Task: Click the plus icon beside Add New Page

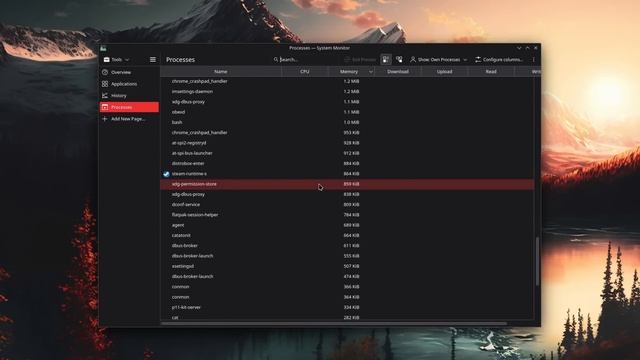Action: tap(105, 119)
